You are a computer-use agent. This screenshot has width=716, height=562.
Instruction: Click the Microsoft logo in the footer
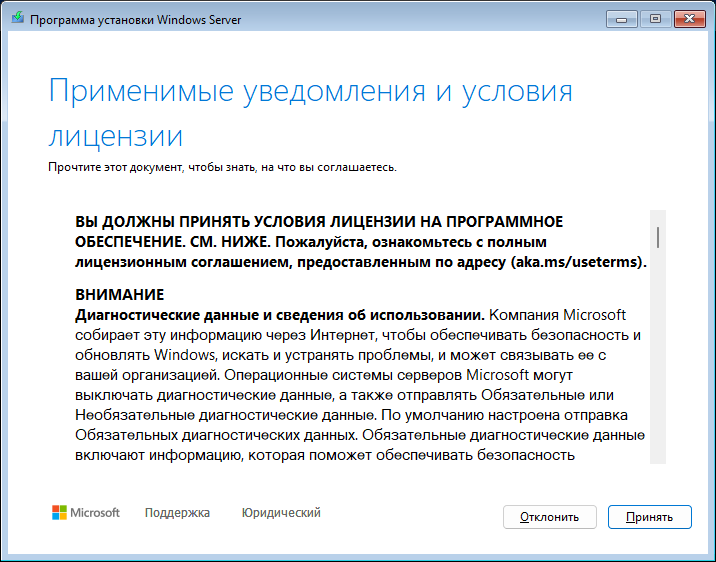click(x=86, y=513)
